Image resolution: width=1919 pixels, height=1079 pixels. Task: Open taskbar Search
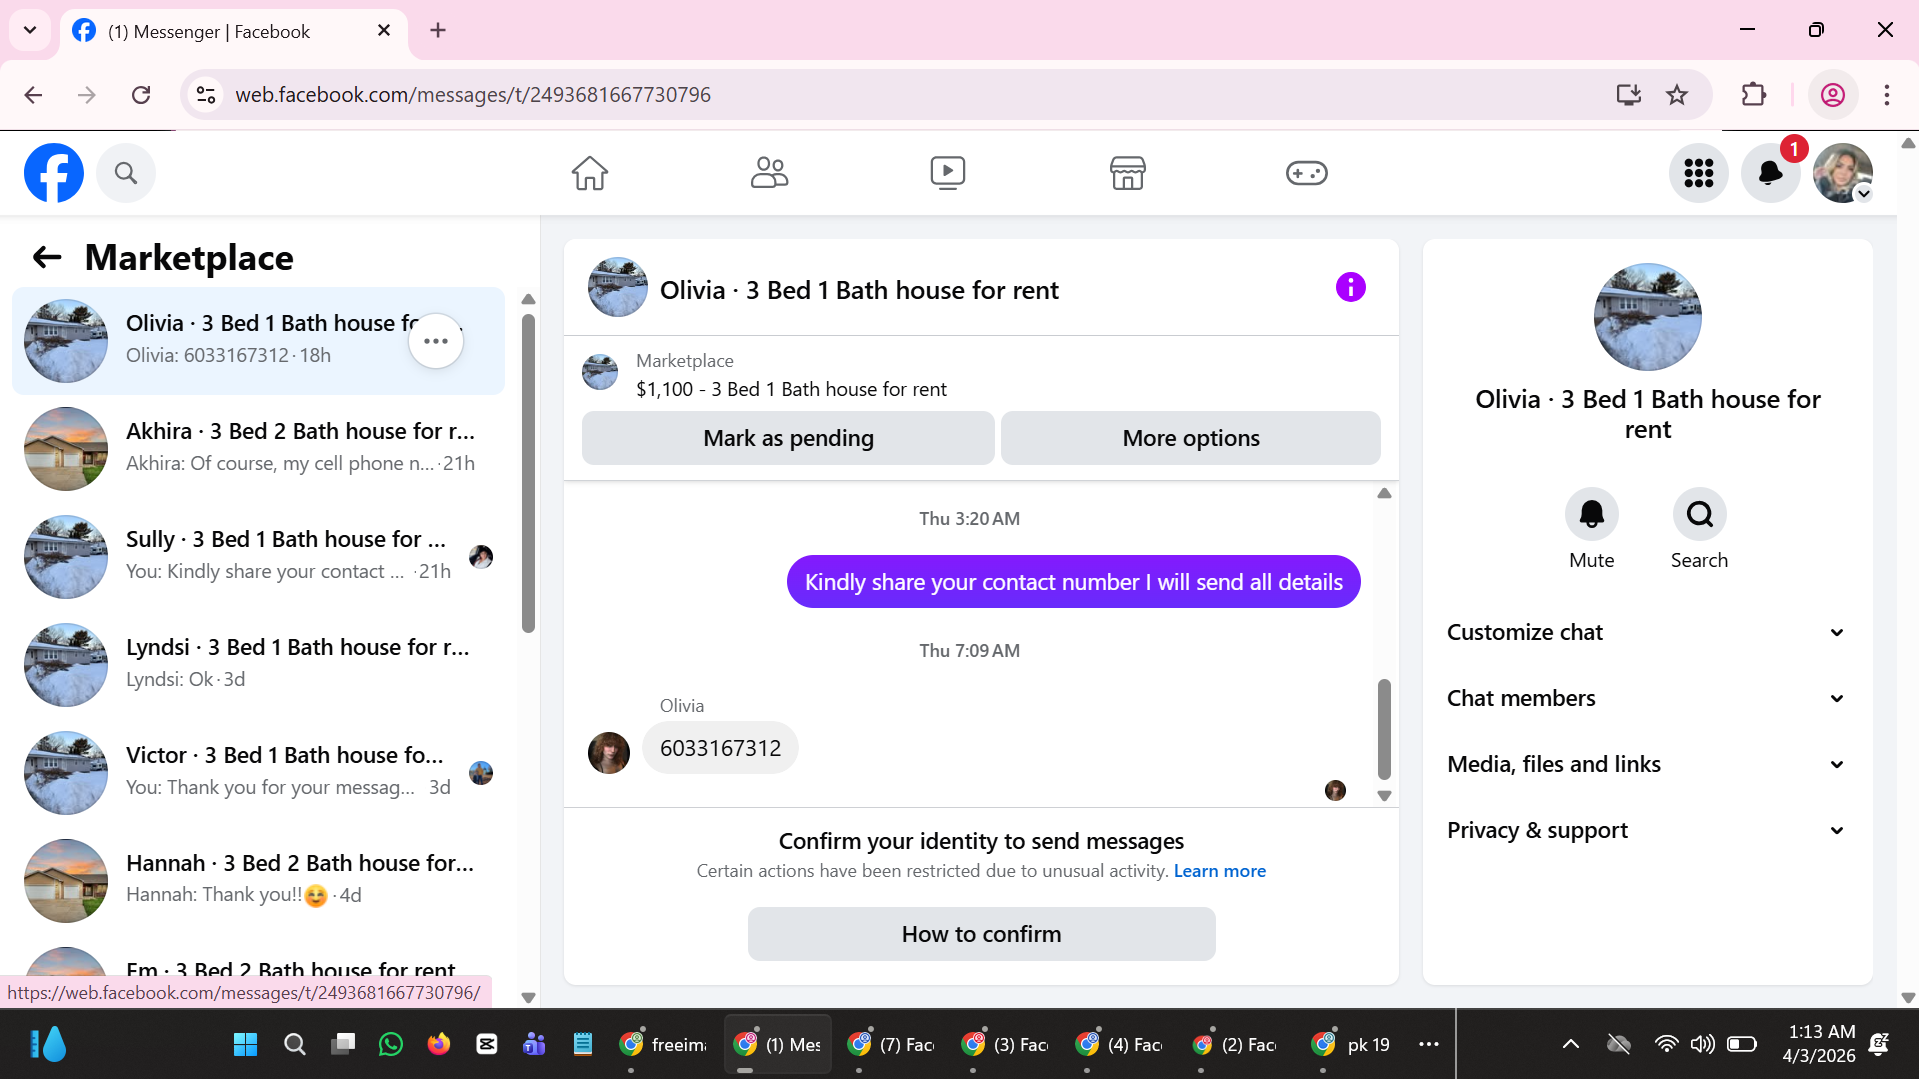294,1044
